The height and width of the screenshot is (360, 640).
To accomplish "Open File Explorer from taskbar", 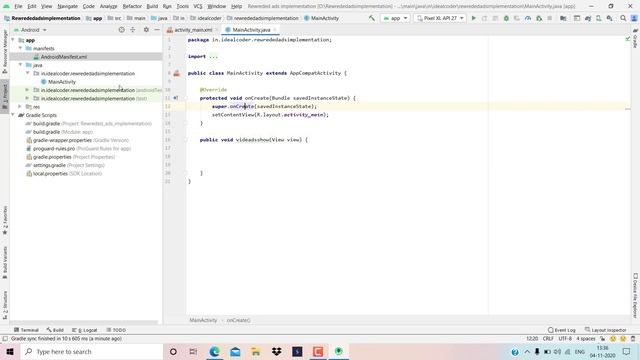I will pyautogui.click(x=256, y=351).
